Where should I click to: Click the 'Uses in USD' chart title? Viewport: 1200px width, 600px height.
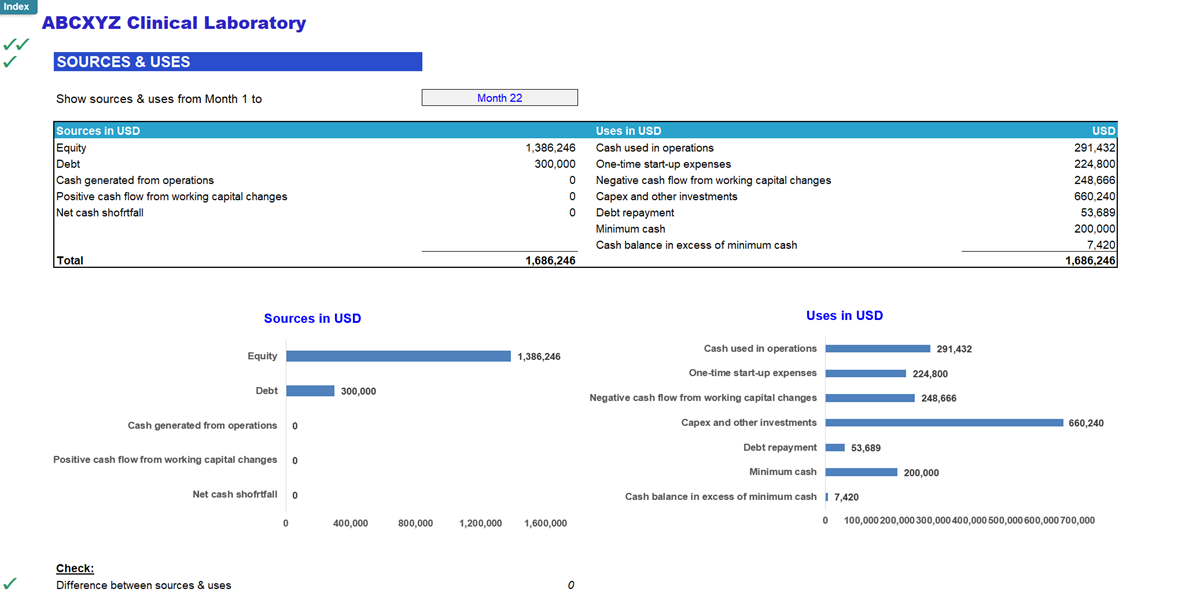(x=844, y=315)
